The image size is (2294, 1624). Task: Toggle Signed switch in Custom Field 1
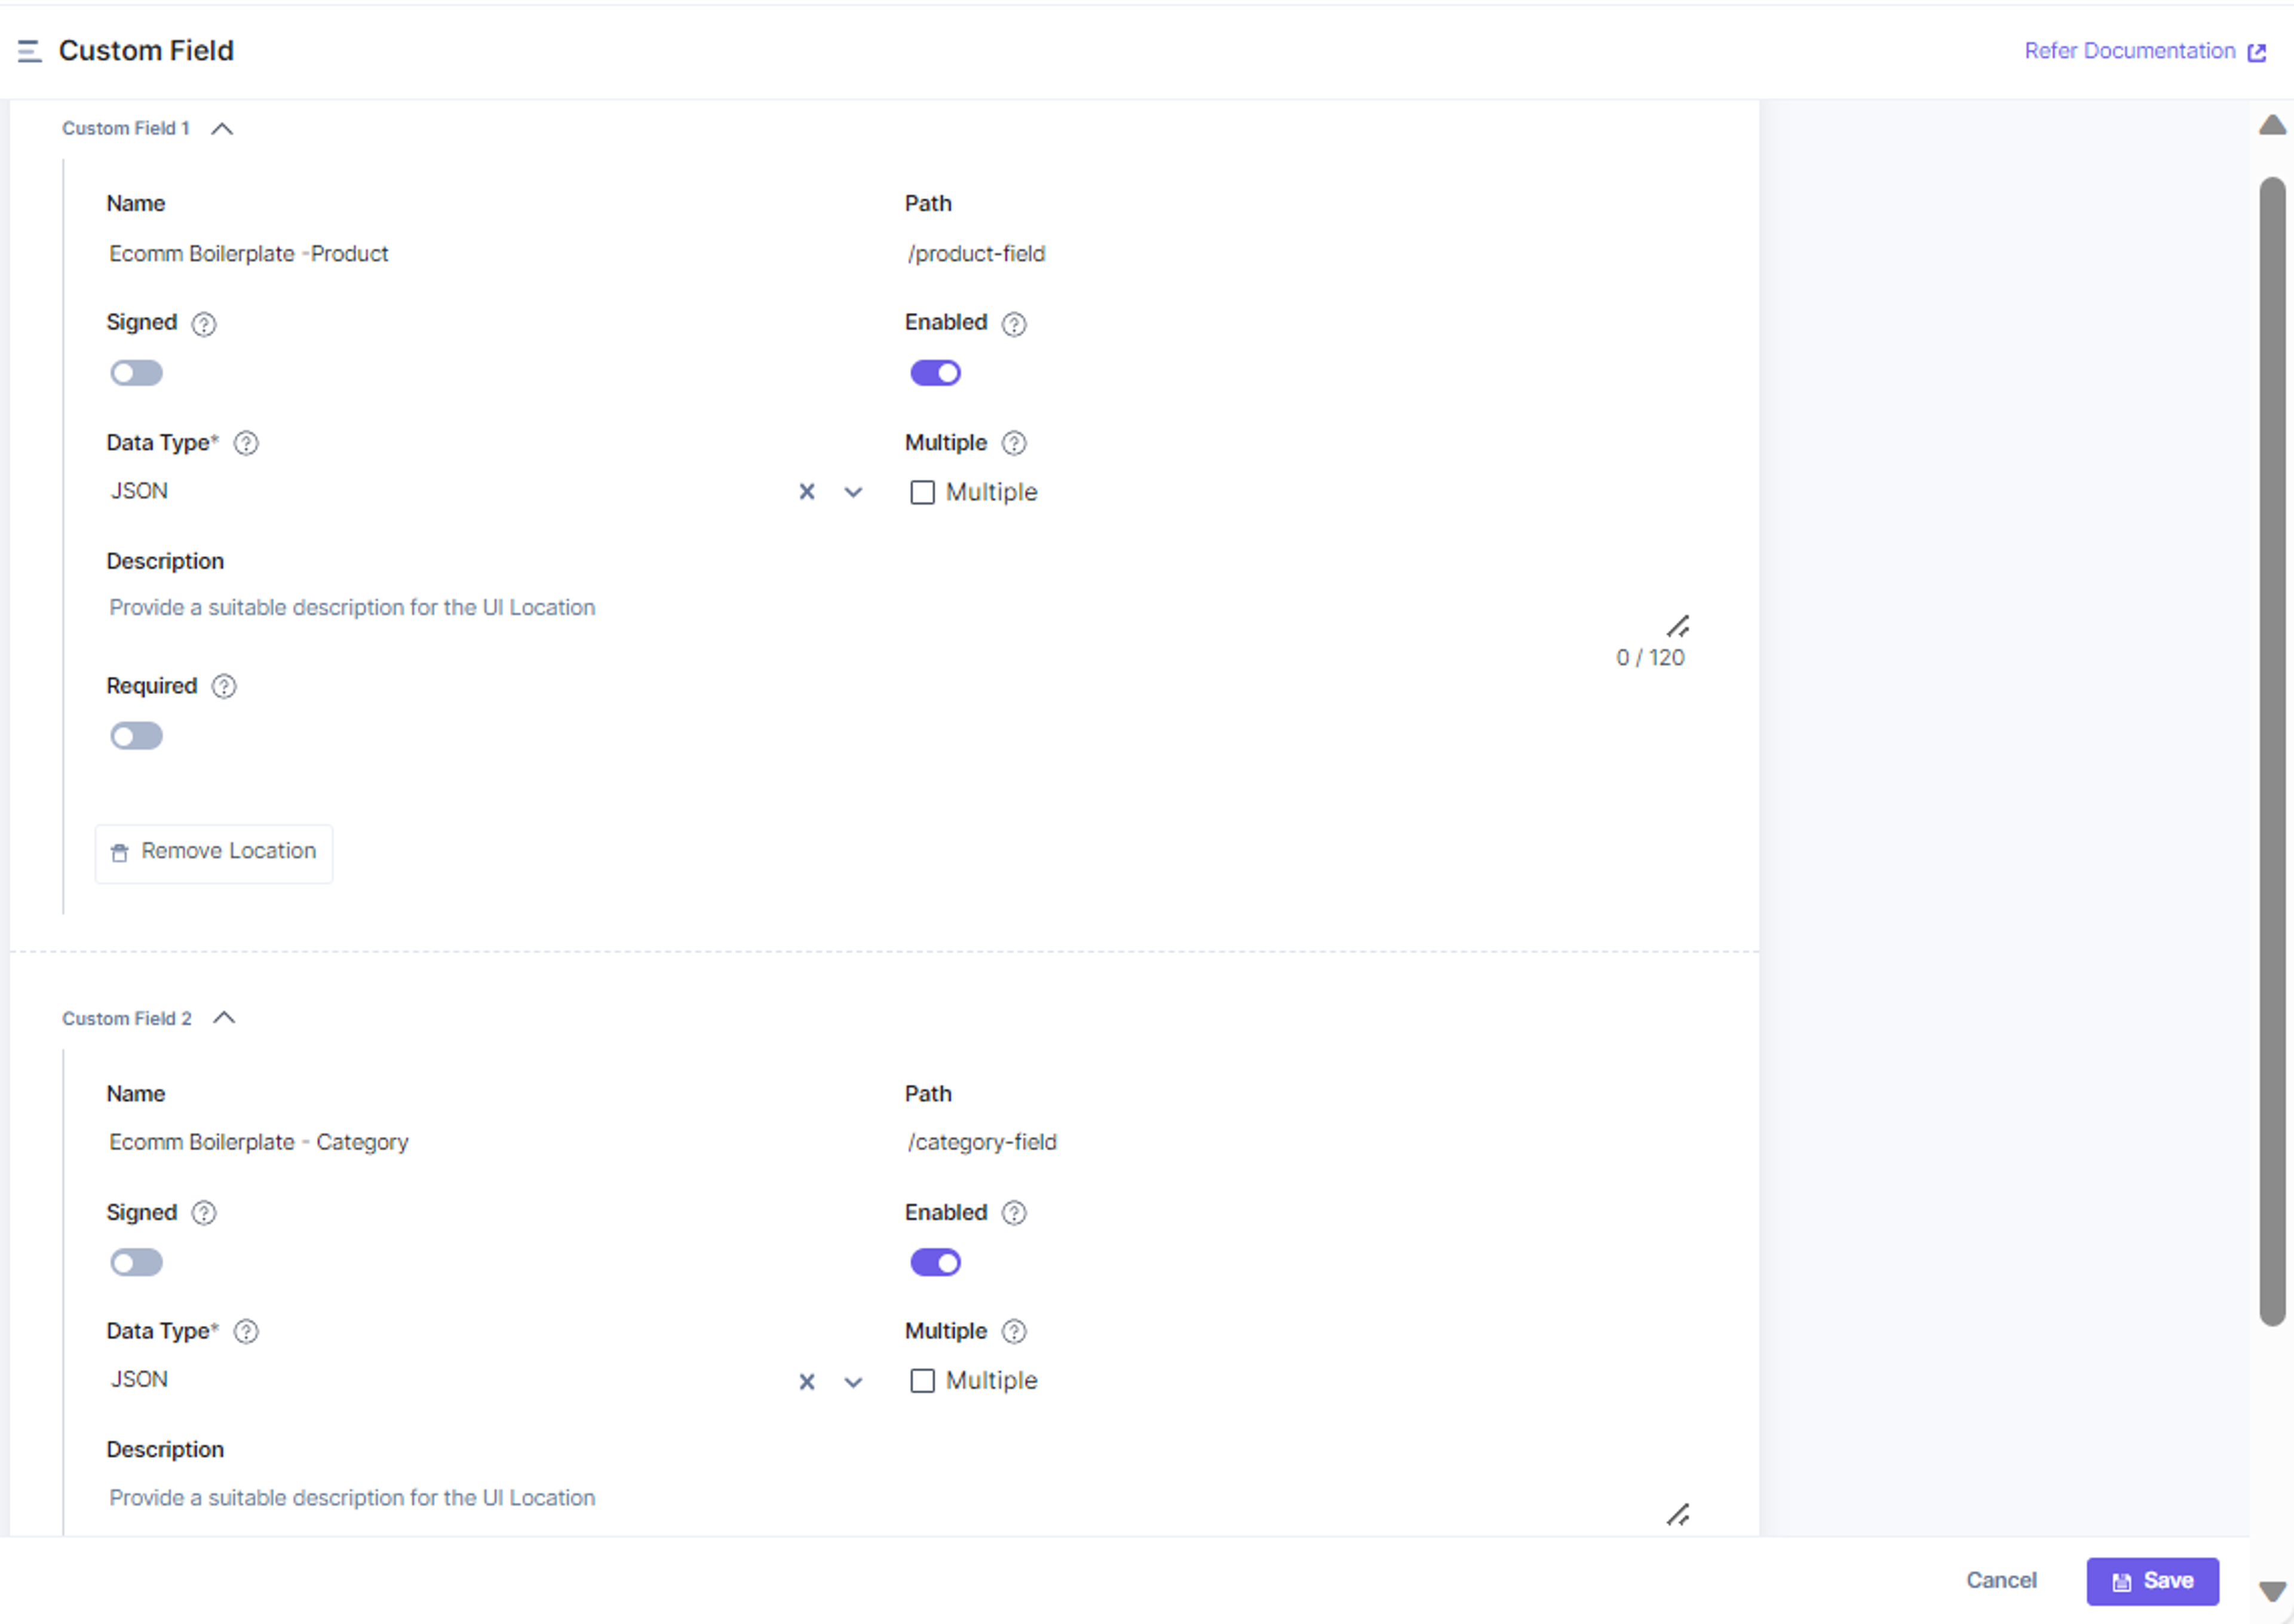pyautogui.click(x=136, y=373)
